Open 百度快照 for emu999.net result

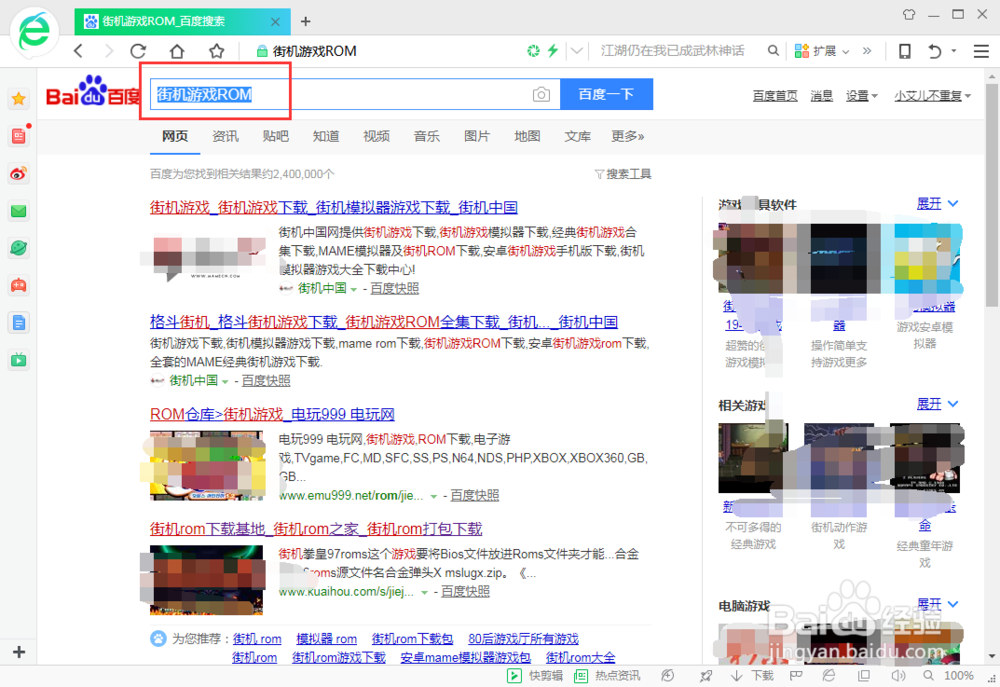tap(474, 495)
